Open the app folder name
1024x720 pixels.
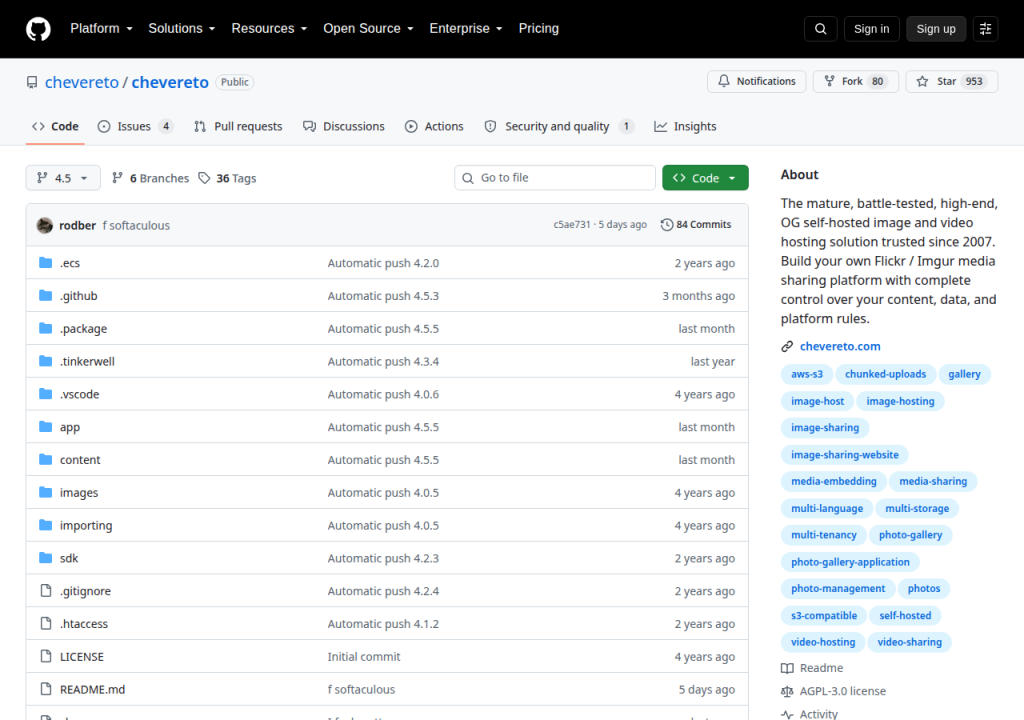tap(70, 427)
